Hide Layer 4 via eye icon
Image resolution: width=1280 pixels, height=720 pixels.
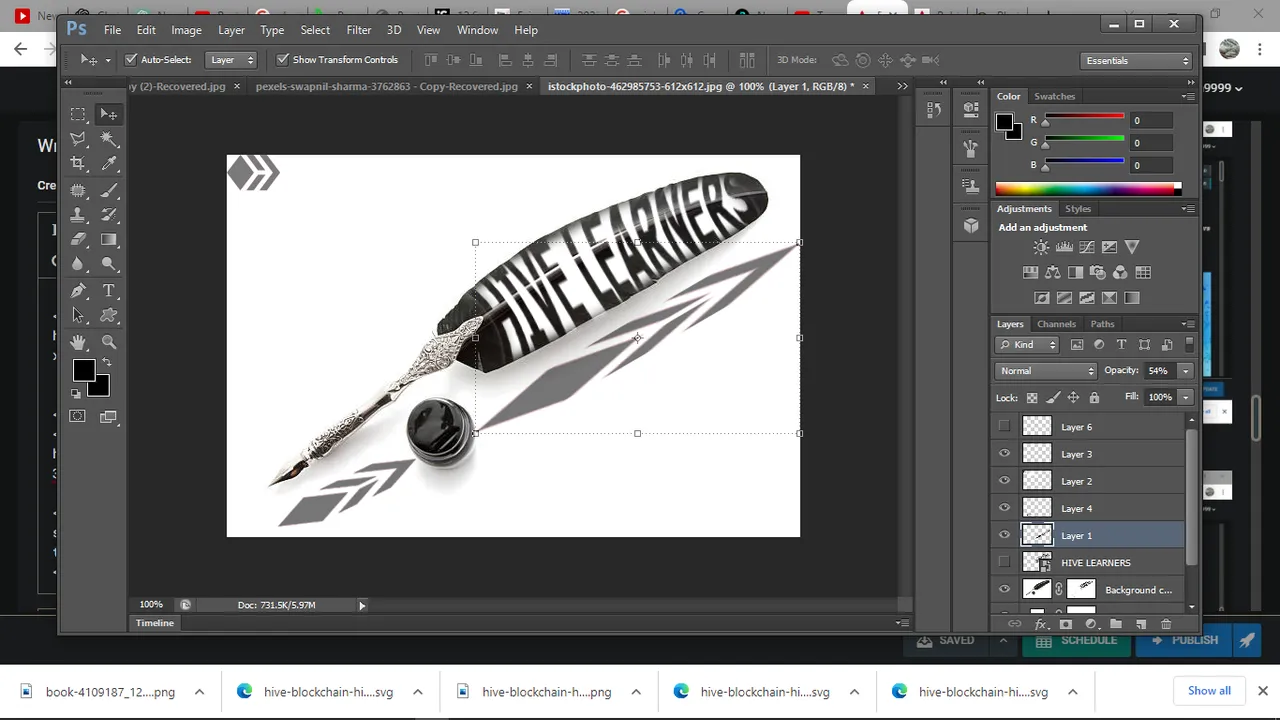click(x=1004, y=507)
